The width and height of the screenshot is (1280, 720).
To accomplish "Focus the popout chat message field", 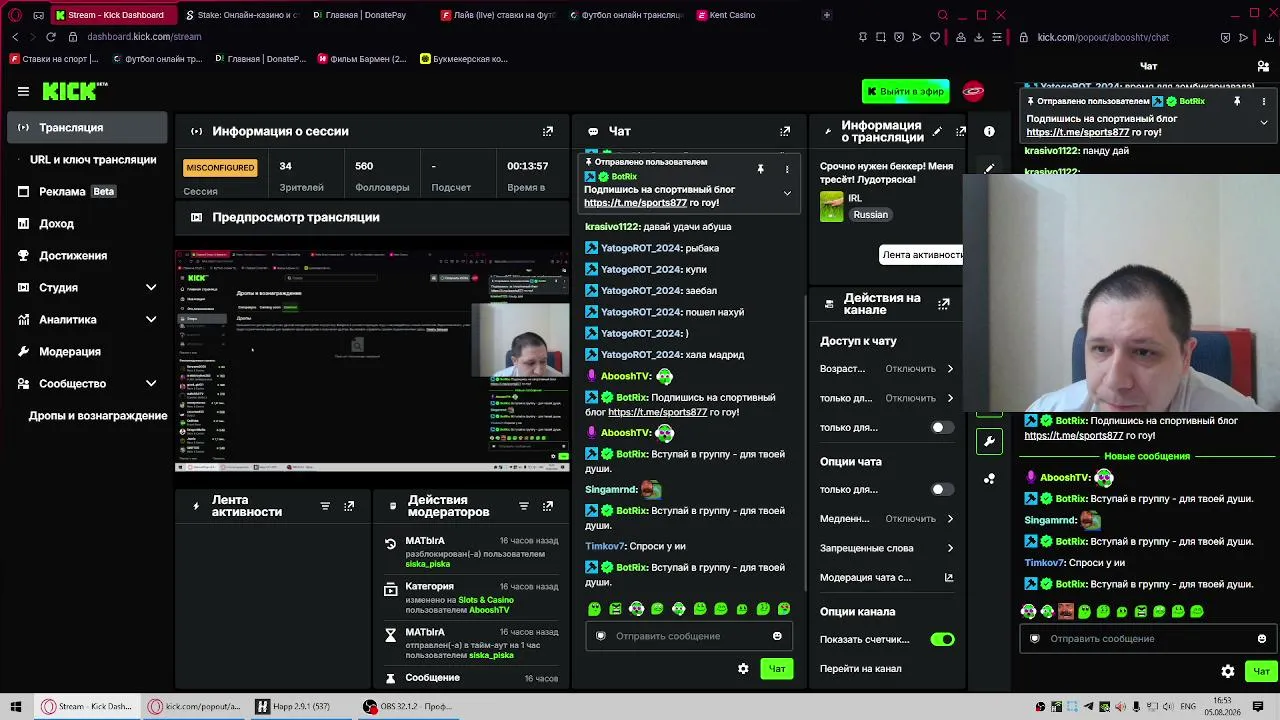I will tap(1148, 638).
